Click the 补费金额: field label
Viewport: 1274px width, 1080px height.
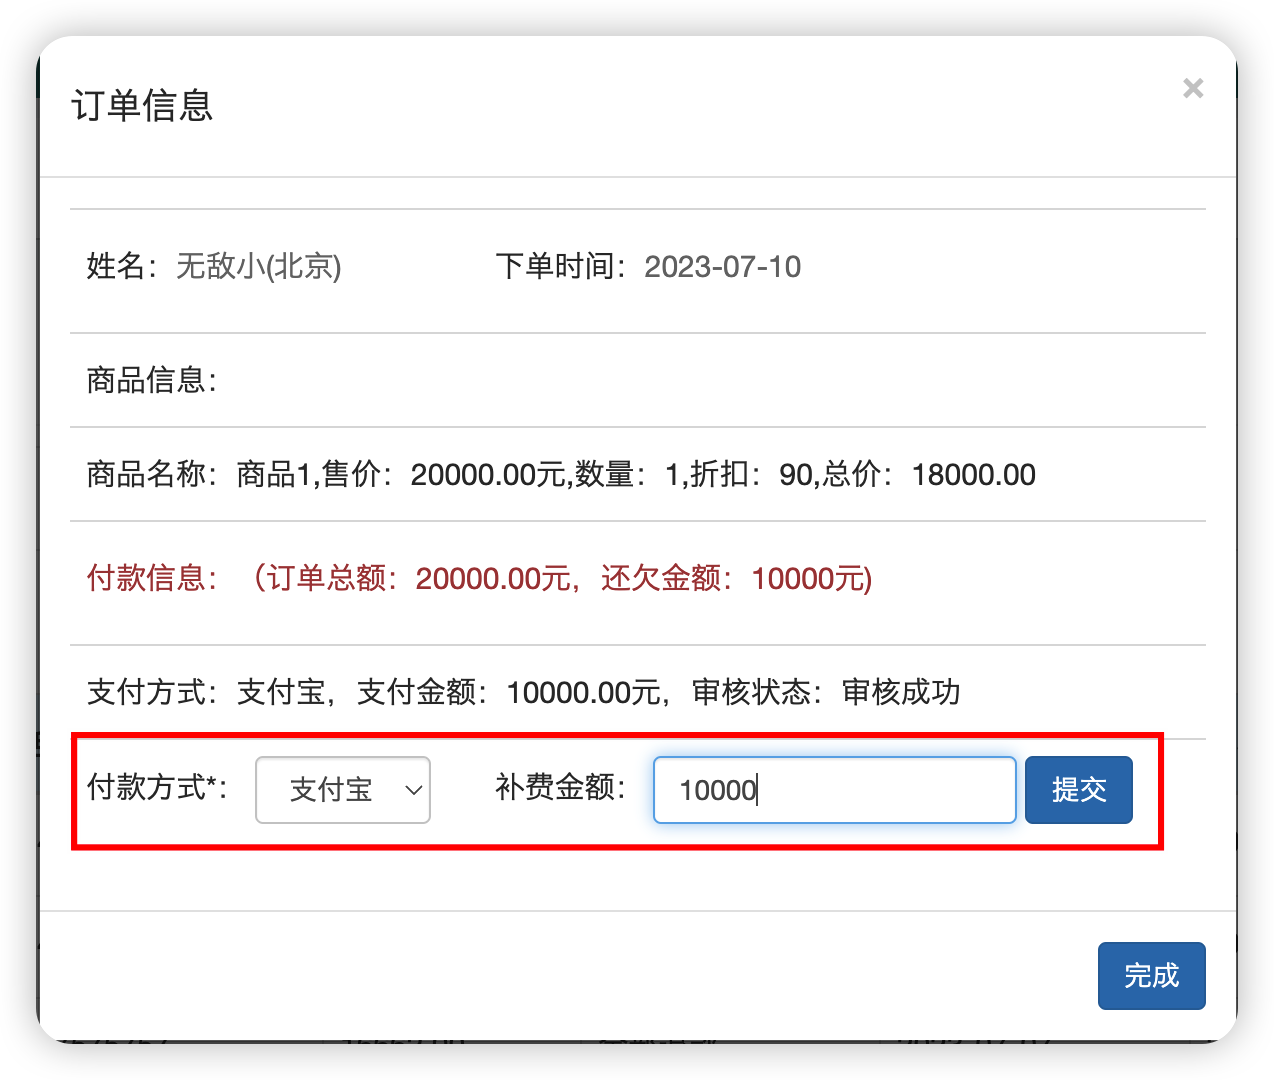click(561, 788)
